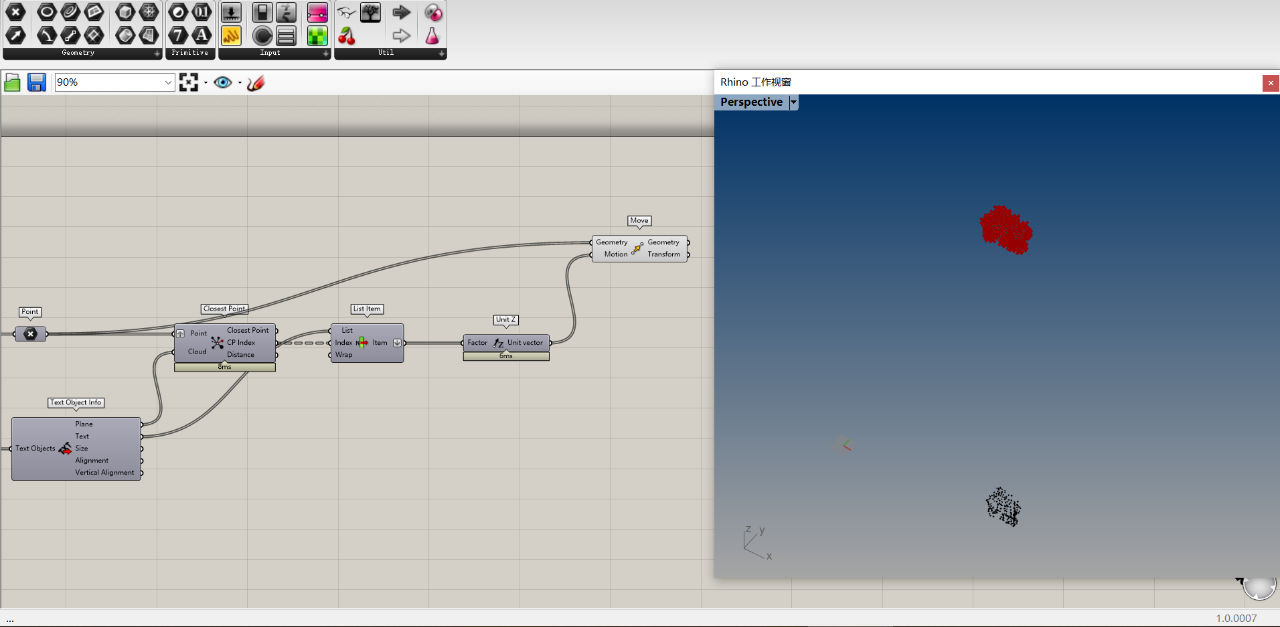The width and height of the screenshot is (1280, 627).
Task: Select the Move component on canvas
Action: click(637, 248)
